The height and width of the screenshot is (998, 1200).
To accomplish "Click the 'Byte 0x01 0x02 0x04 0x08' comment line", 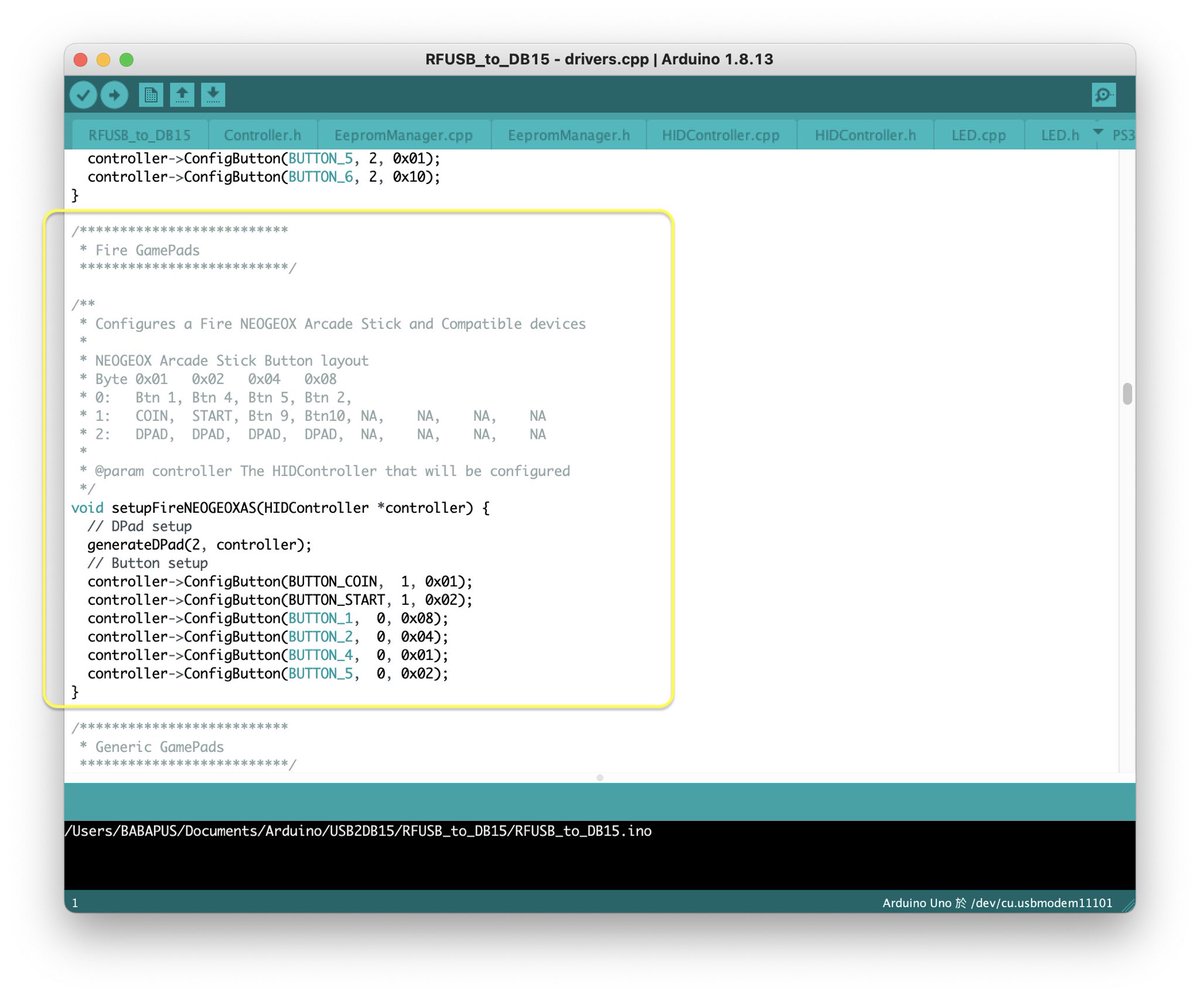I will click(x=208, y=379).
